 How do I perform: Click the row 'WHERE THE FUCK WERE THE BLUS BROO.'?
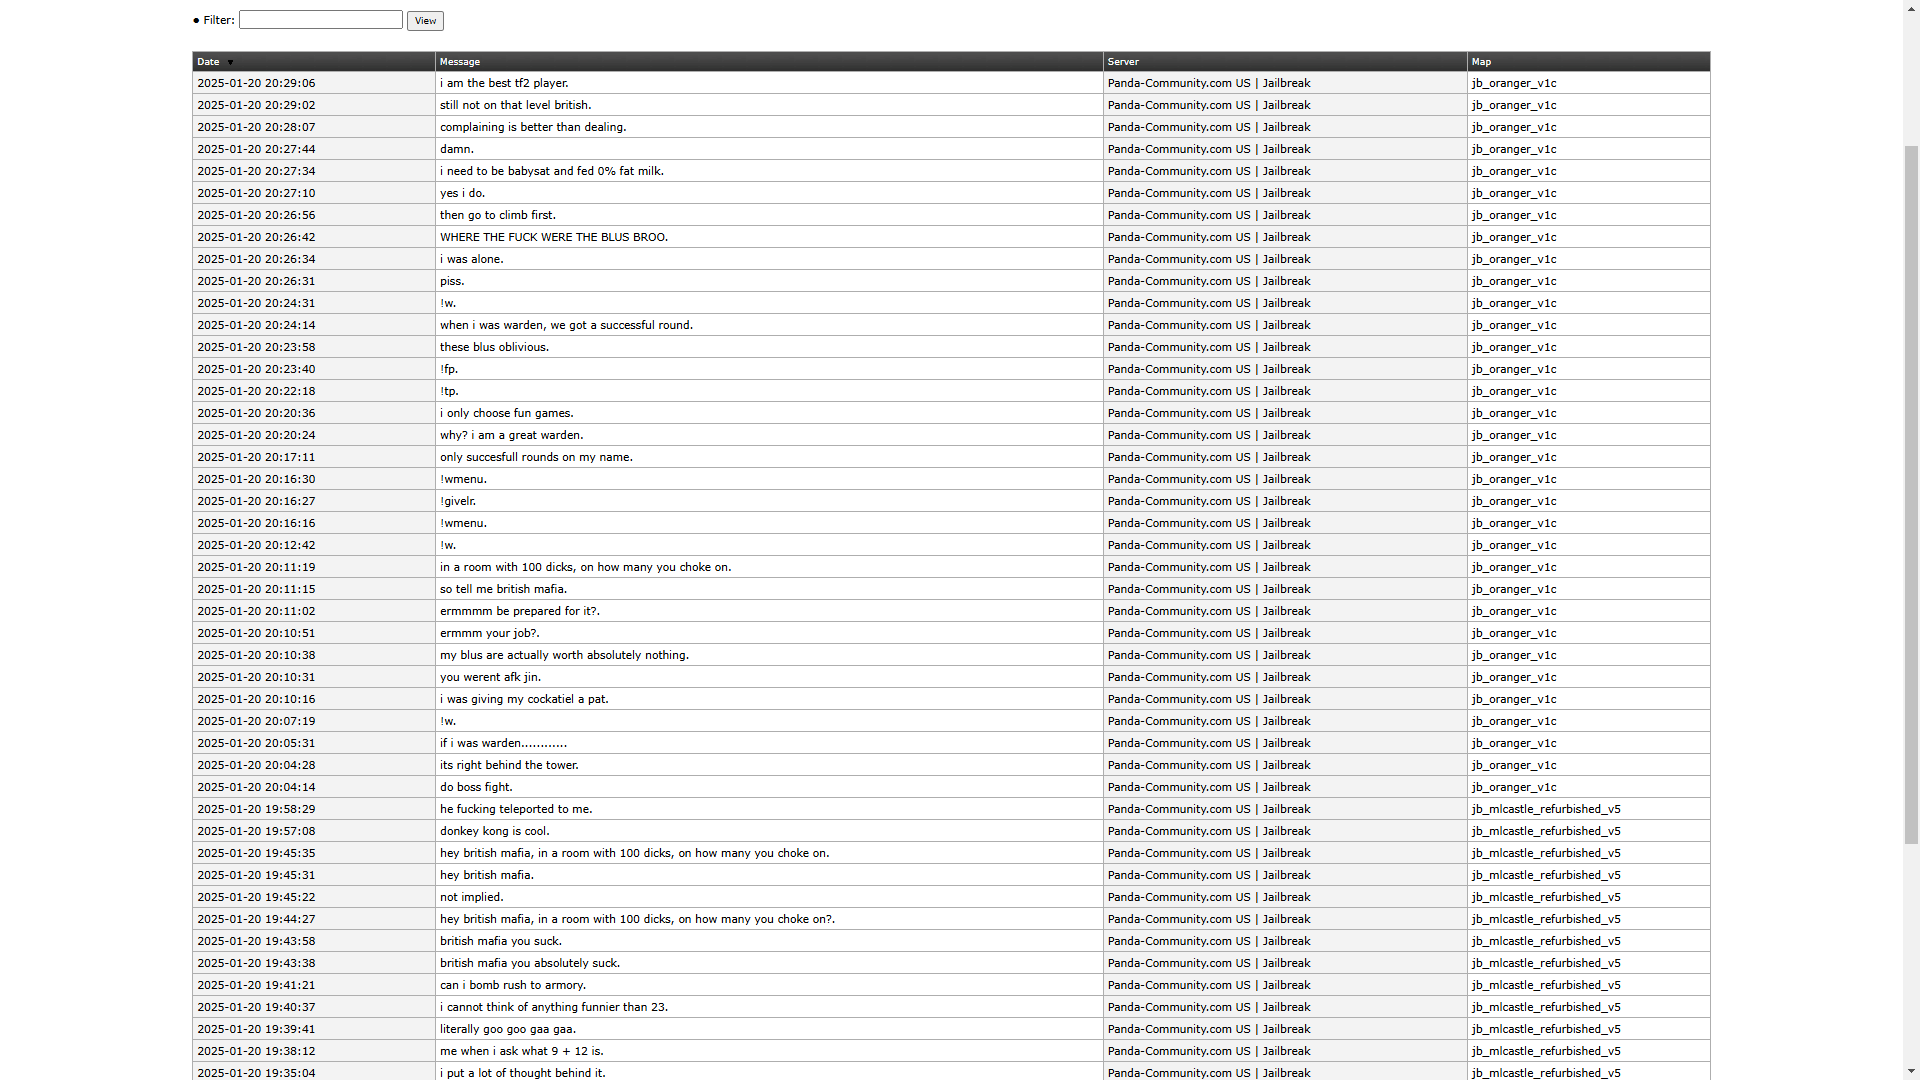click(x=554, y=237)
